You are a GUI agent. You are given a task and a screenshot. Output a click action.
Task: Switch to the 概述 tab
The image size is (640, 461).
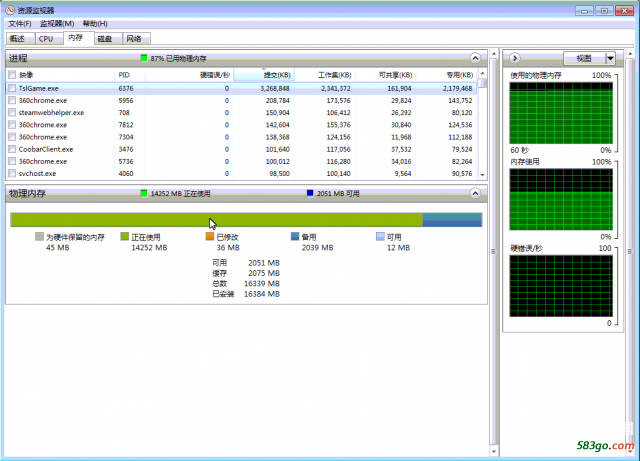click(x=20, y=38)
